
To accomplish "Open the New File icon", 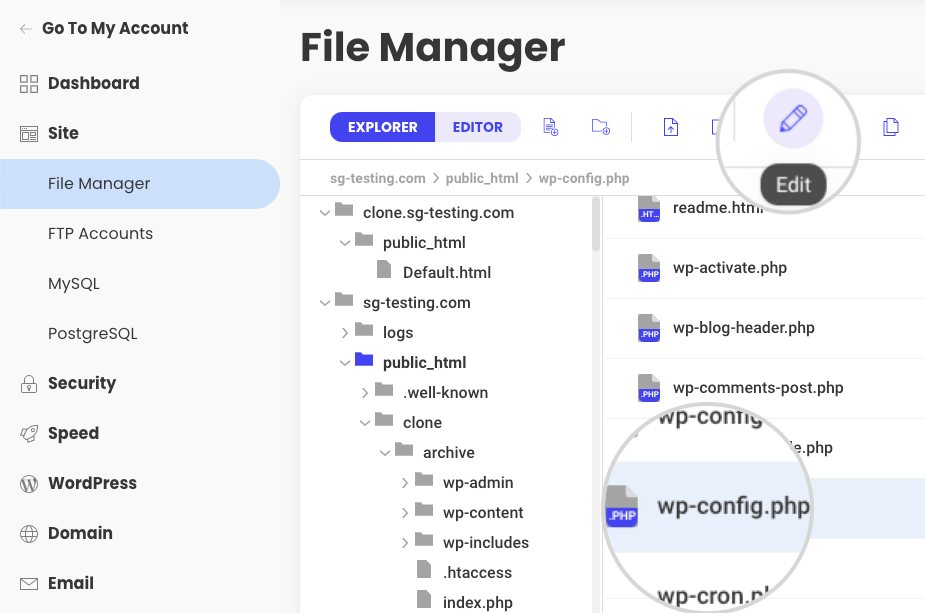I will [550, 127].
